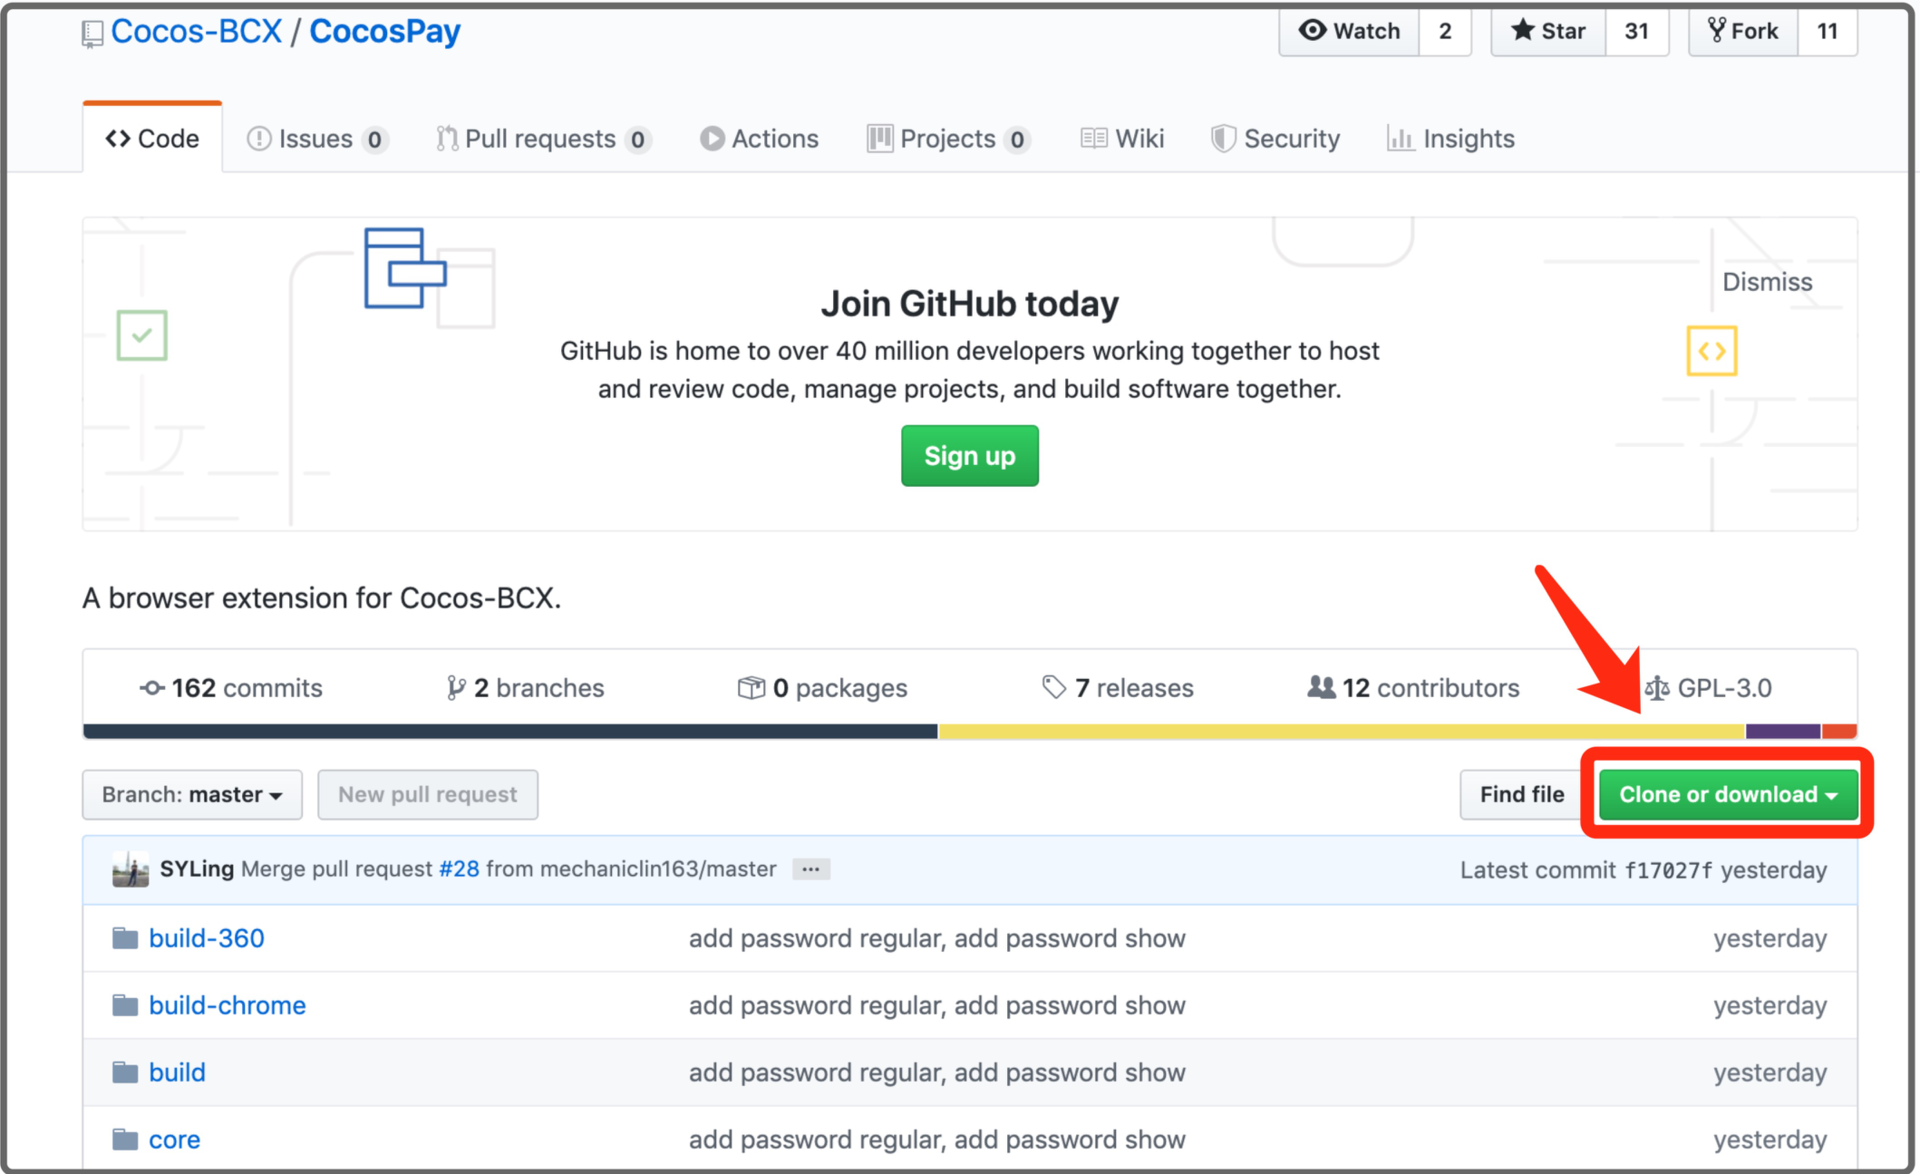This screenshot has width=1920, height=1174.
Task: Click the green Sign up button
Action: 969,456
